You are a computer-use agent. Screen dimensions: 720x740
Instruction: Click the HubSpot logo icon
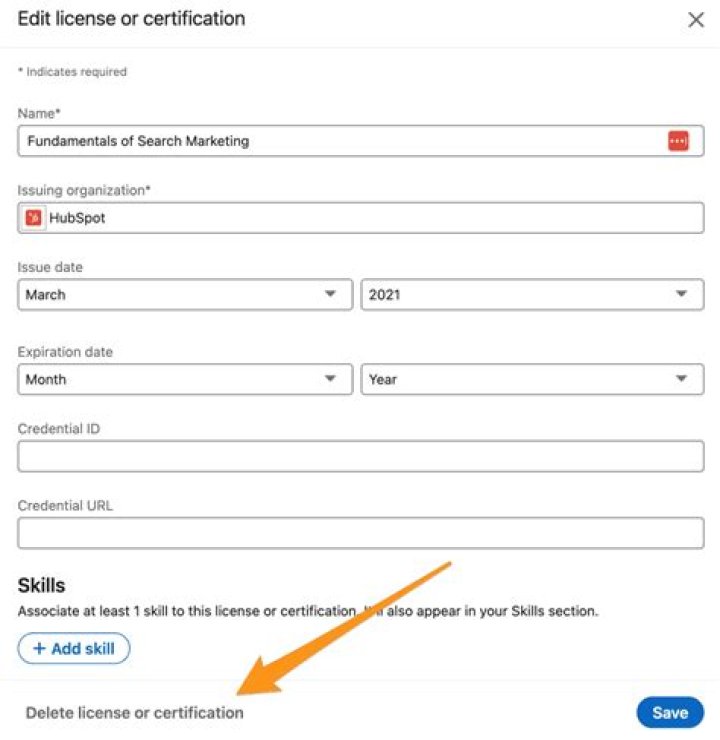click(34, 218)
